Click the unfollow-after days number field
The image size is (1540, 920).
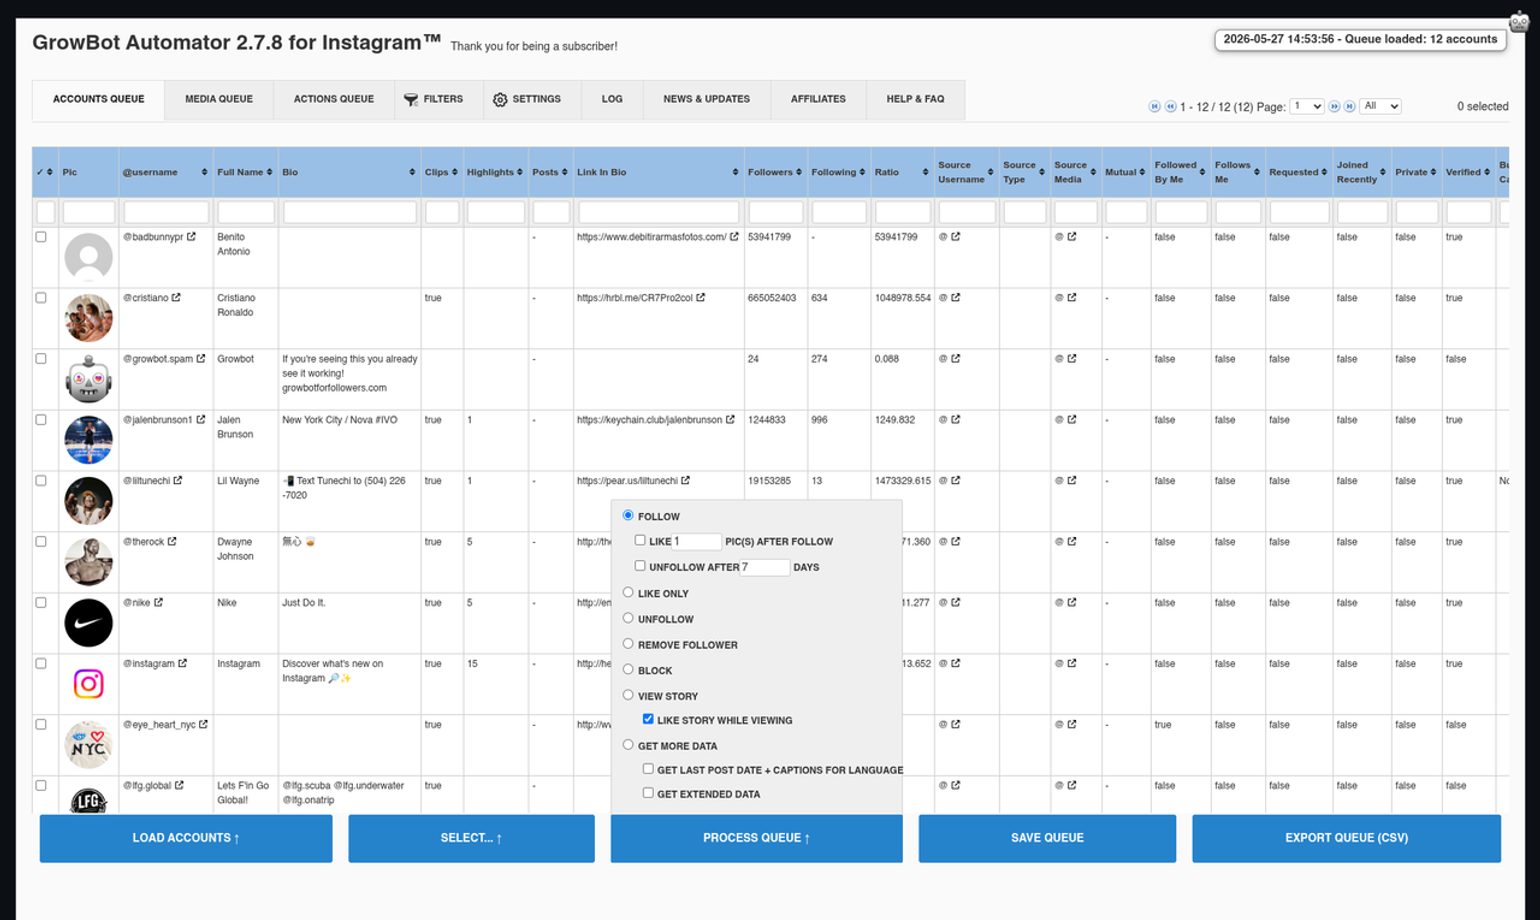tap(765, 567)
